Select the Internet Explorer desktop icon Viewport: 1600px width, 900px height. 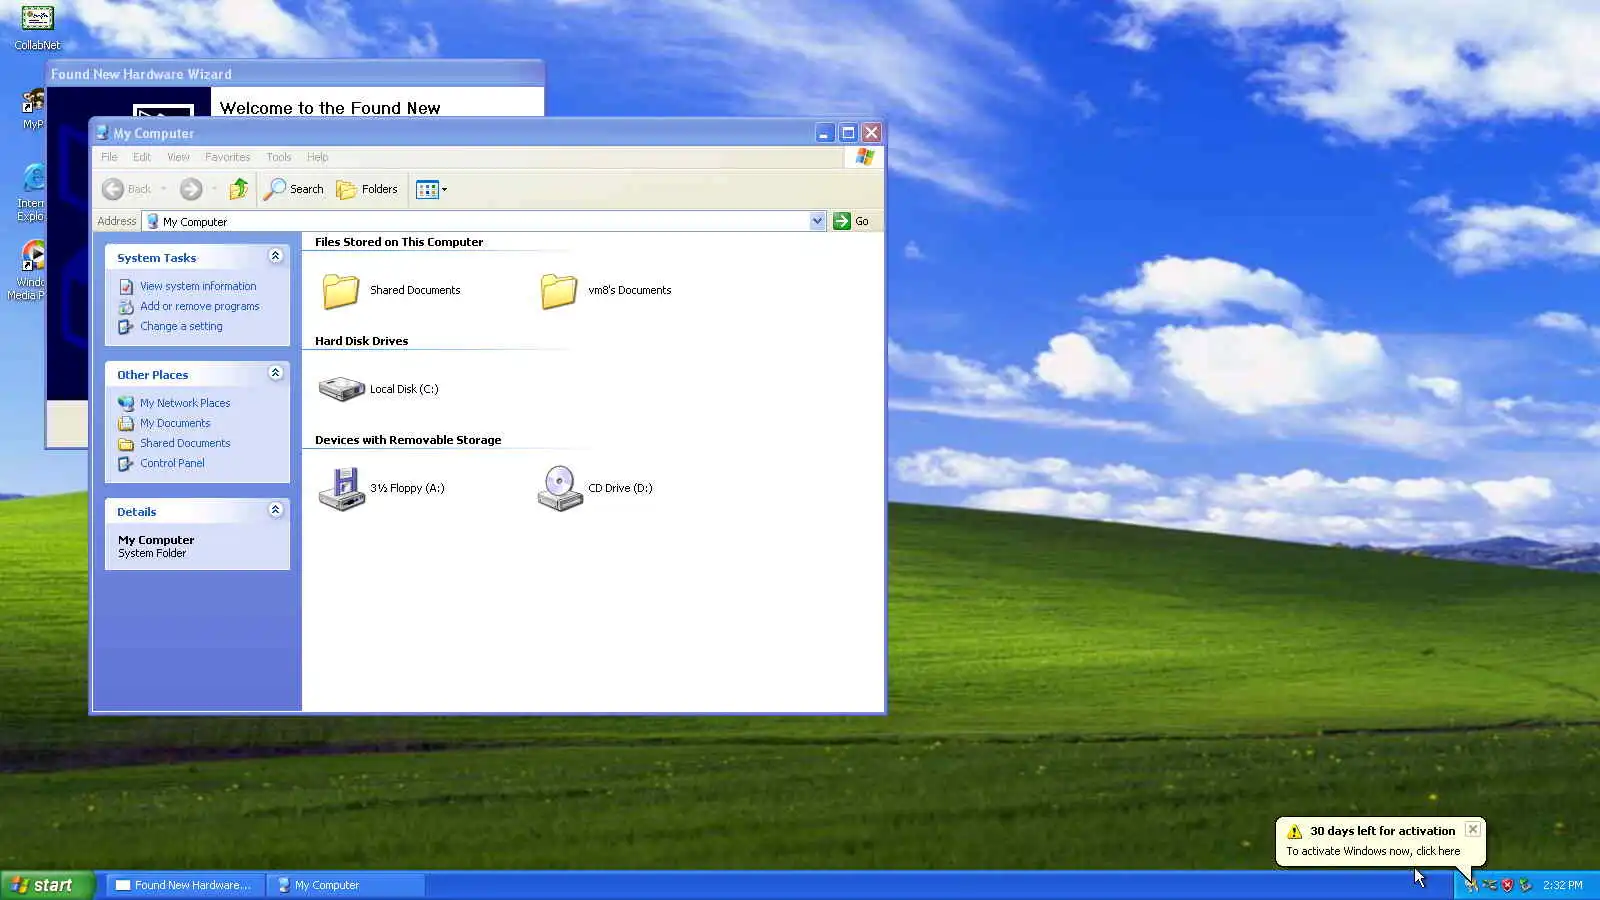tap(31, 192)
